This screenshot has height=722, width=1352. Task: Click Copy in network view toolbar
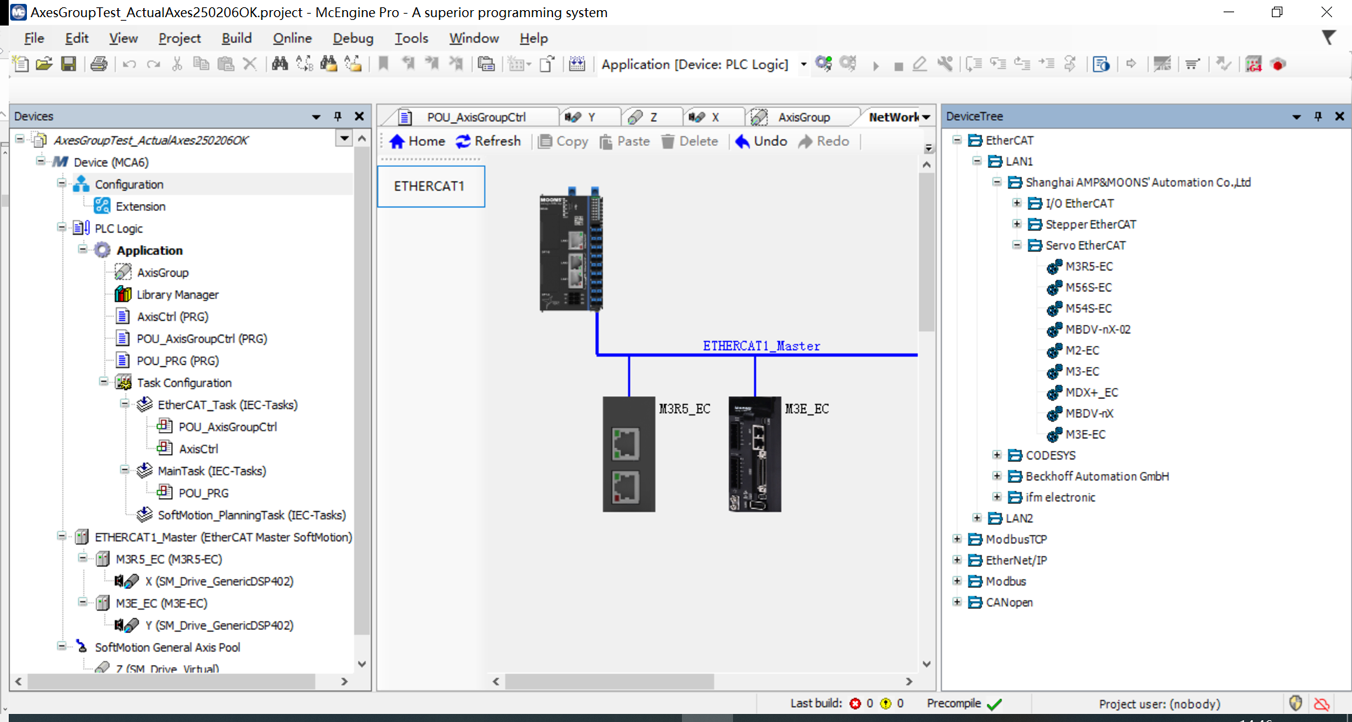point(563,141)
